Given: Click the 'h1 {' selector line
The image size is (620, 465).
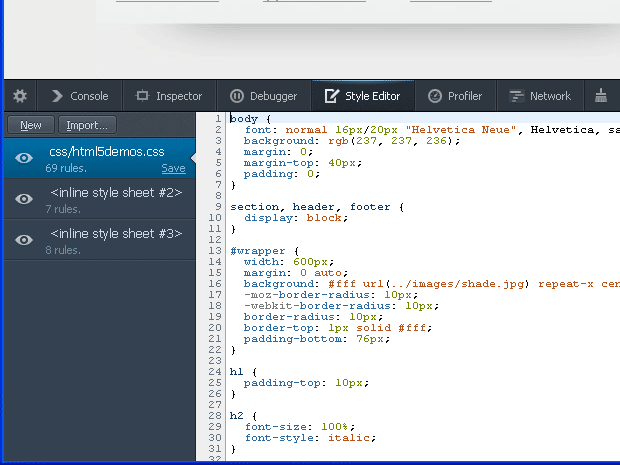Looking at the screenshot, I should pyautogui.click(x=244, y=372).
